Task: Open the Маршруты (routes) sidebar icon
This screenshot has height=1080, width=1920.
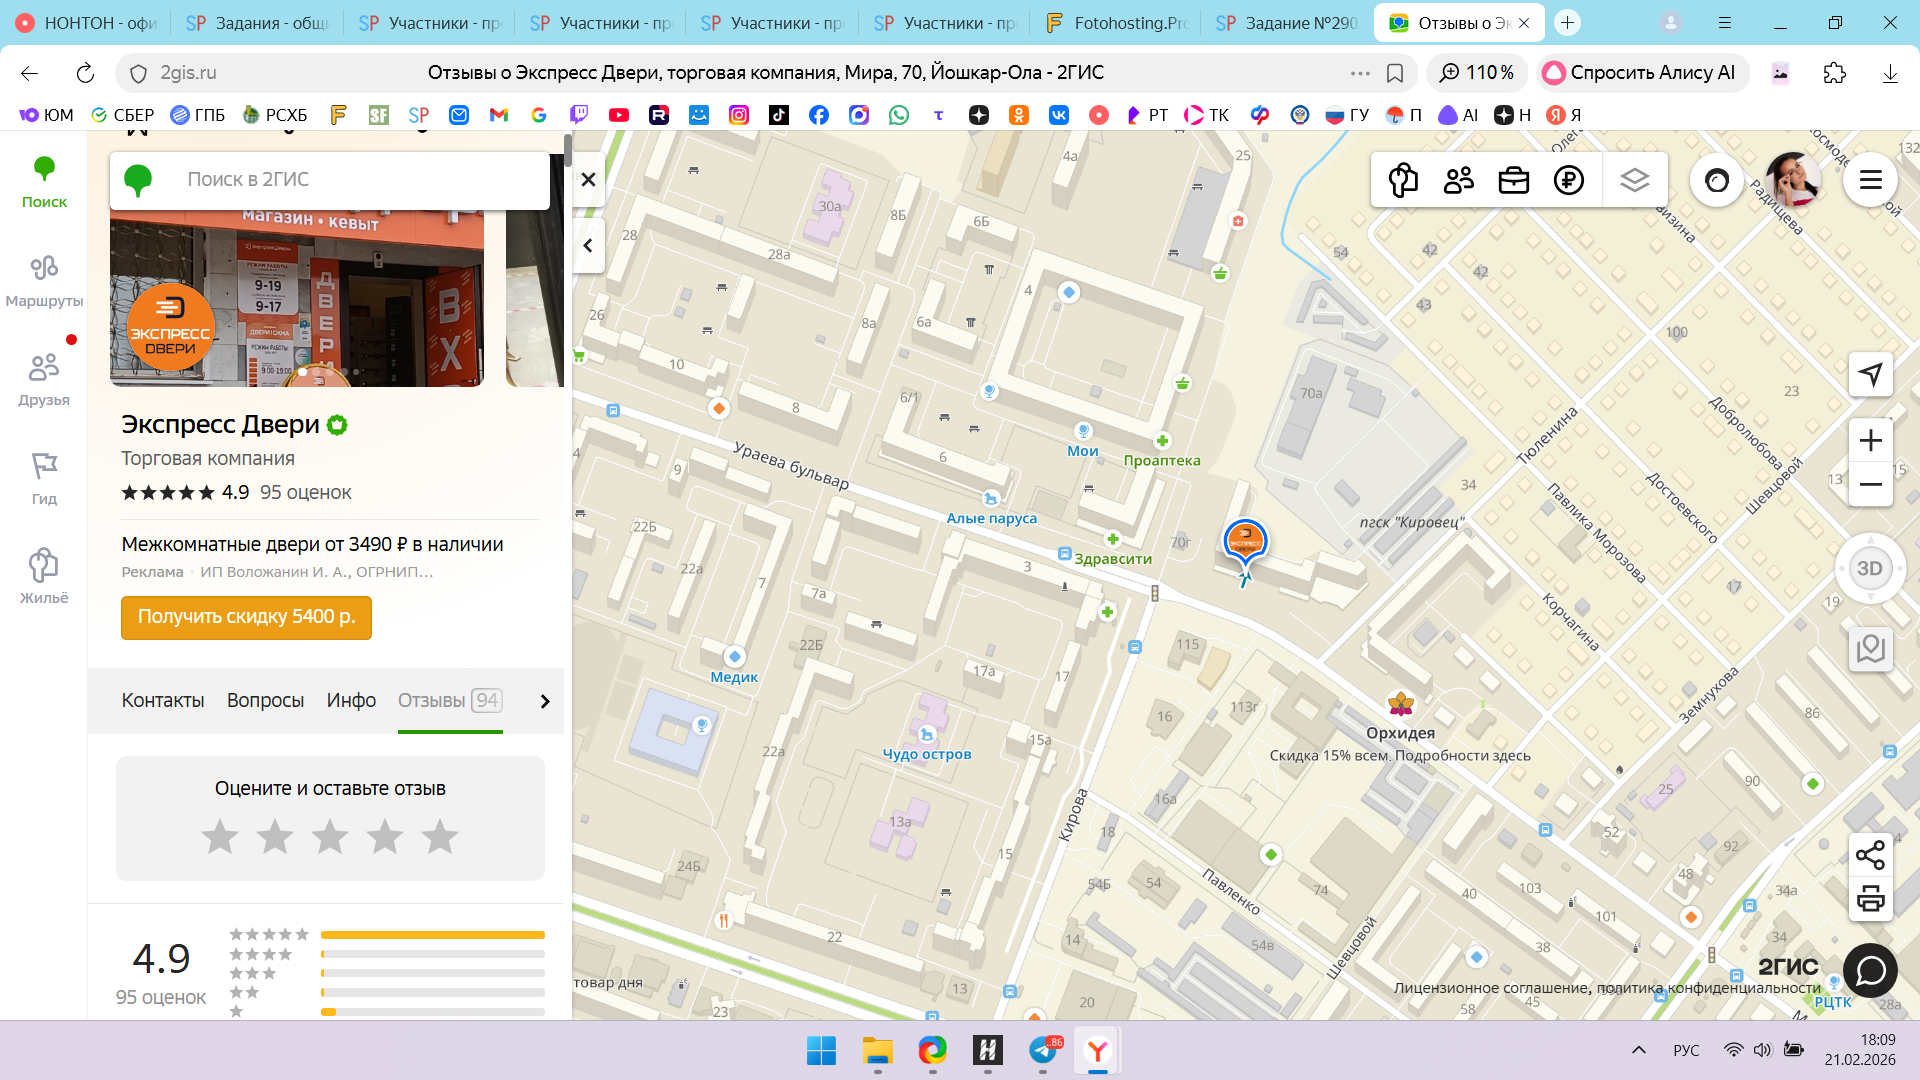Action: [x=44, y=279]
